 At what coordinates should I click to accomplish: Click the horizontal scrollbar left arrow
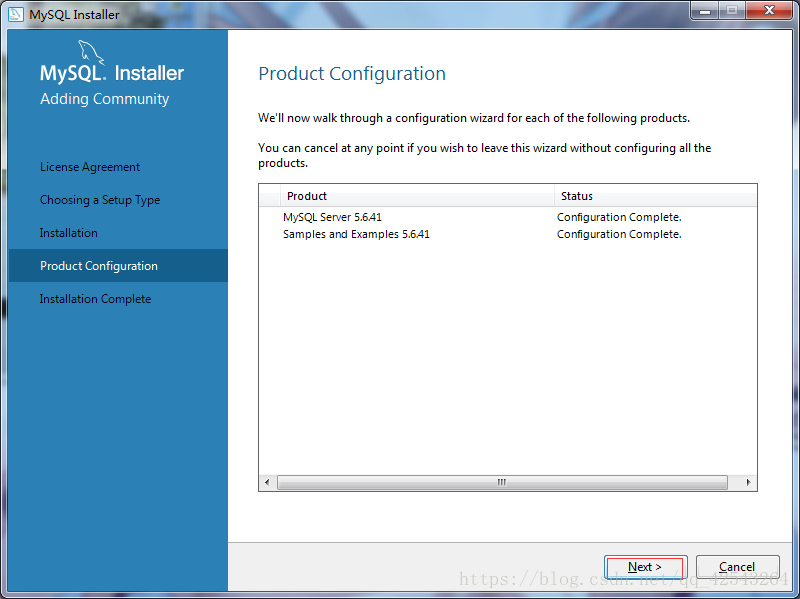267,482
